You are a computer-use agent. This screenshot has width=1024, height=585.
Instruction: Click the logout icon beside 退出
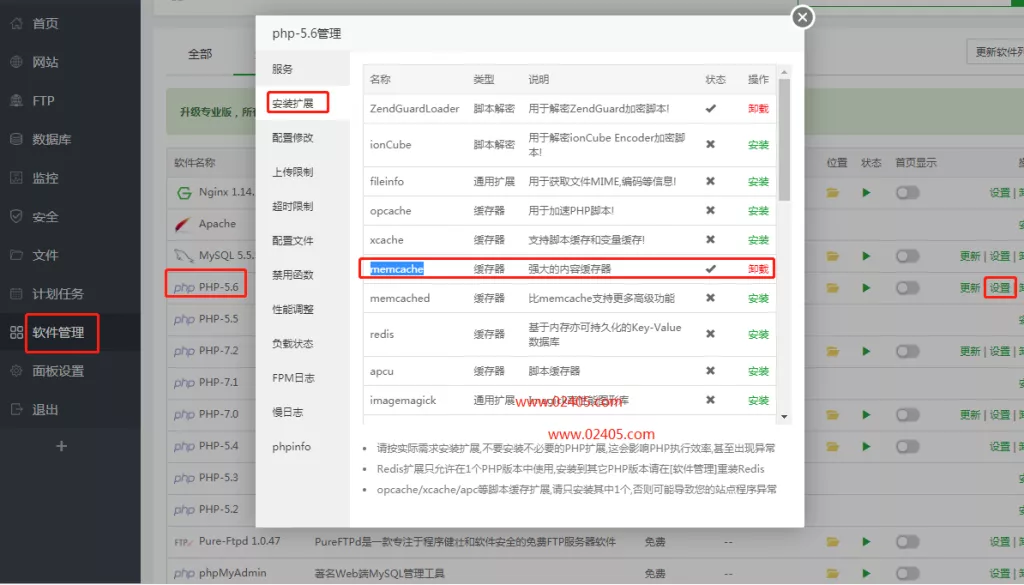[x=16, y=409]
